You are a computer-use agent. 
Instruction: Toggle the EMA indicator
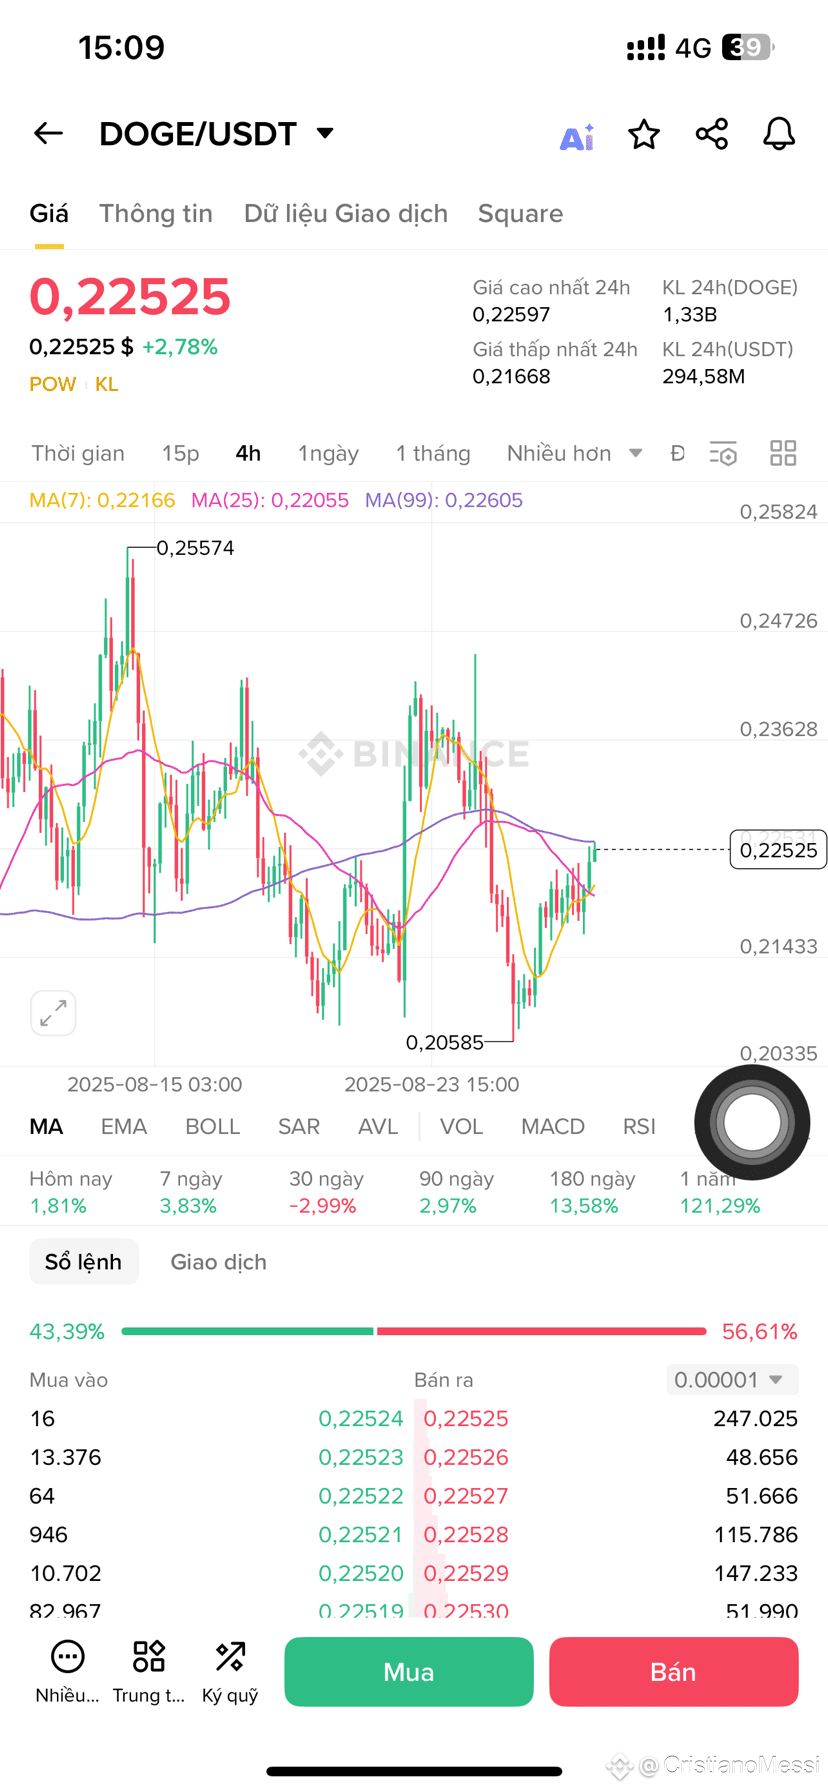124,1127
